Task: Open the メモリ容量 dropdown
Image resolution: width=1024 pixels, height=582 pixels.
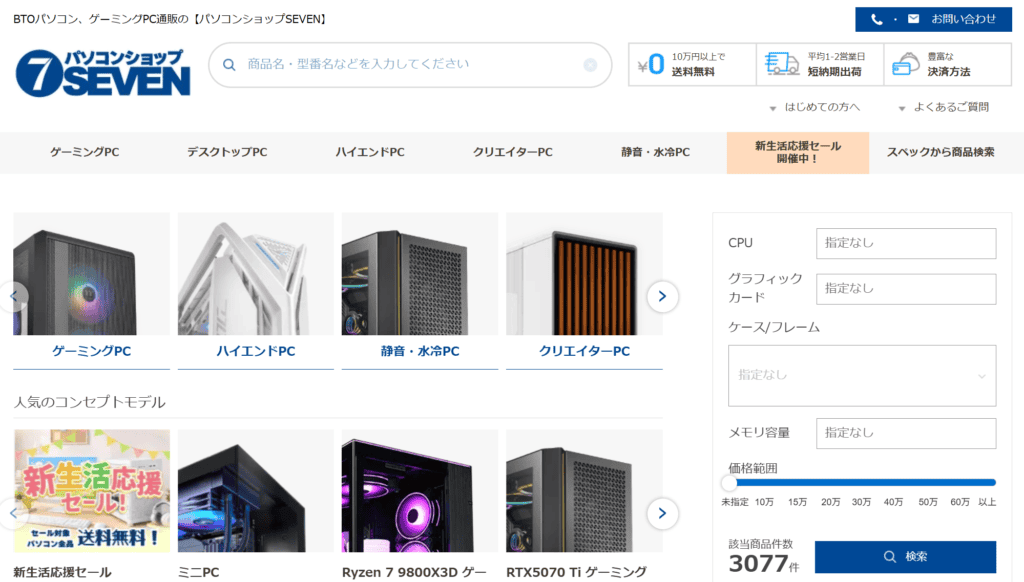Action: (905, 433)
